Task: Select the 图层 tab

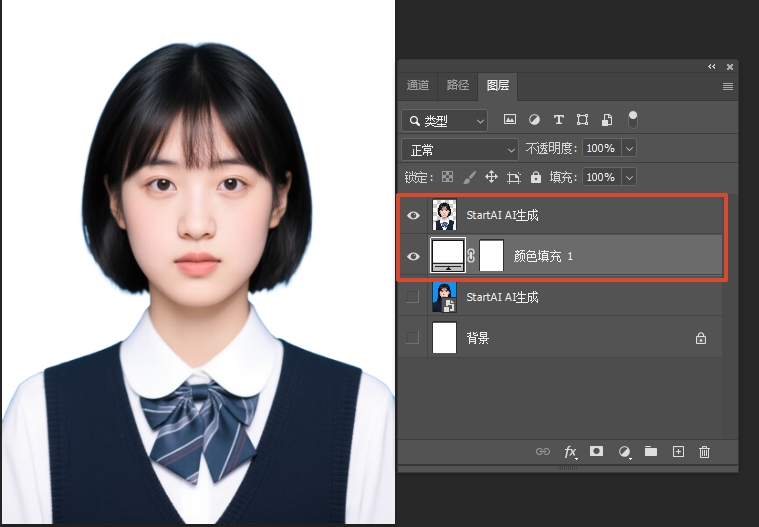Action: (498, 86)
